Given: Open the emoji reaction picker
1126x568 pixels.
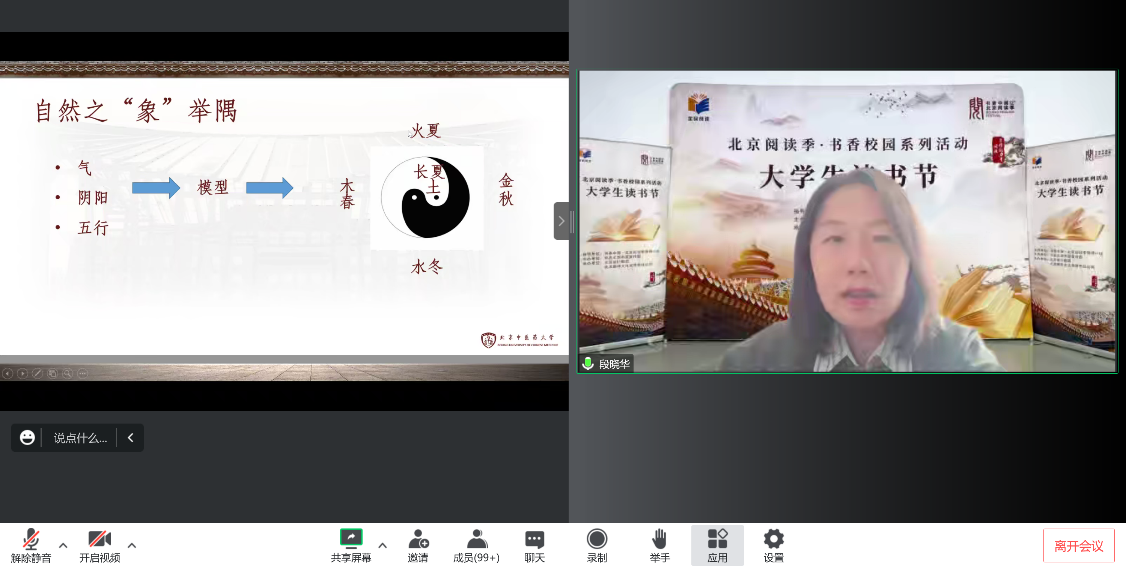Looking at the screenshot, I should click(27, 437).
